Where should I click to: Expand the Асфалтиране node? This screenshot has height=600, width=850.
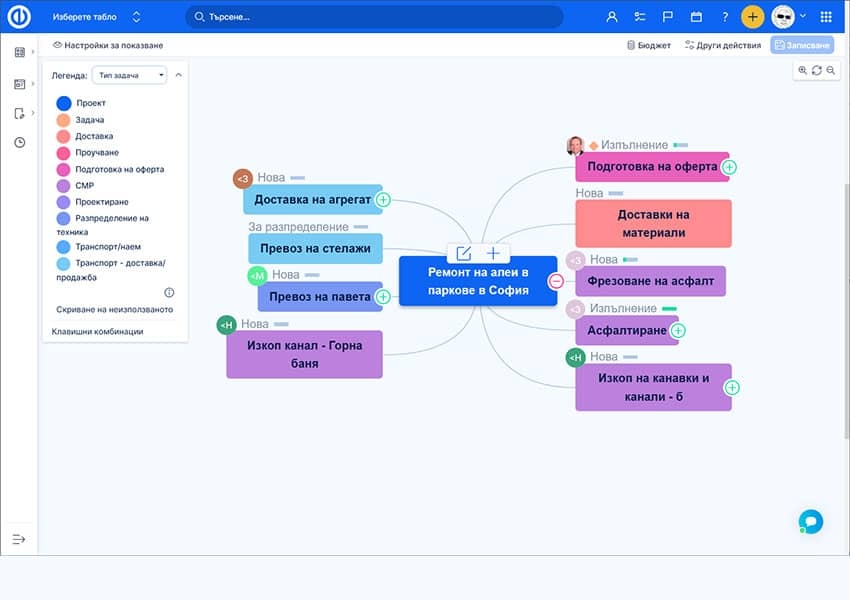point(678,330)
